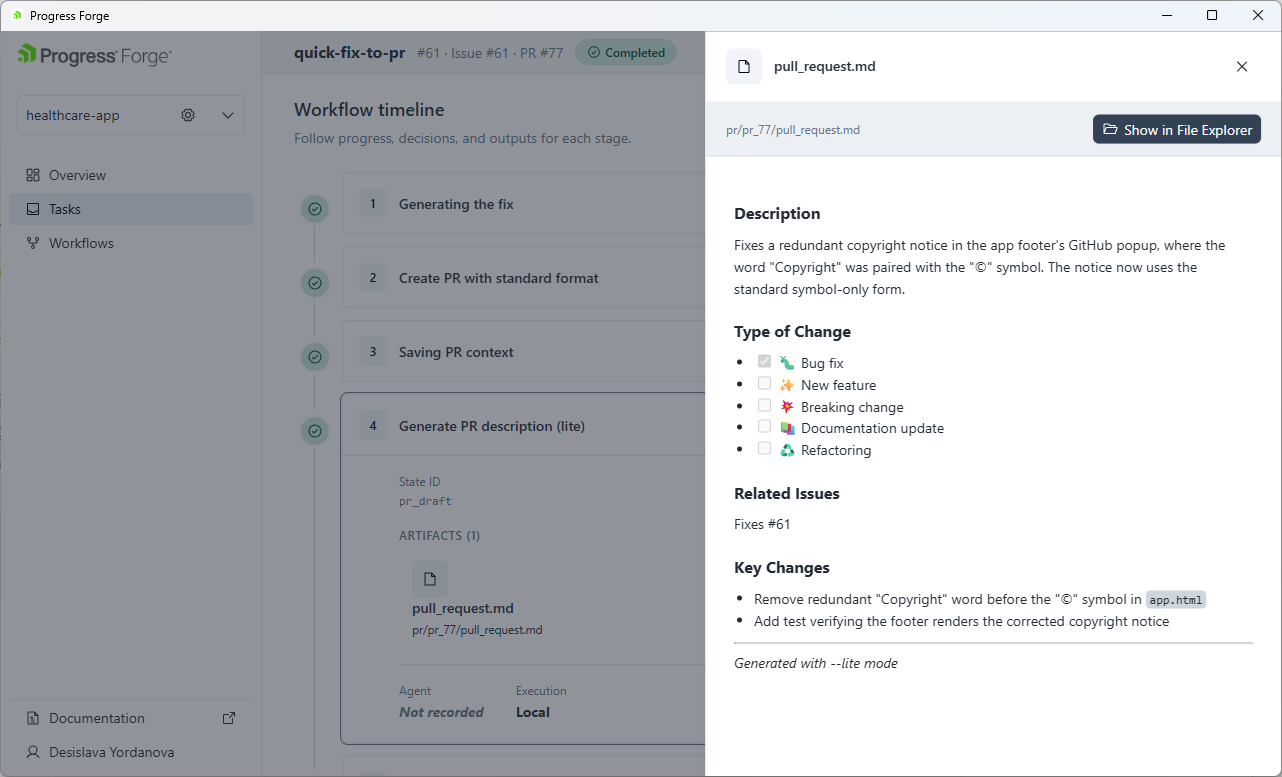
Task: Open healthcare-app settings gear
Action: [188, 115]
